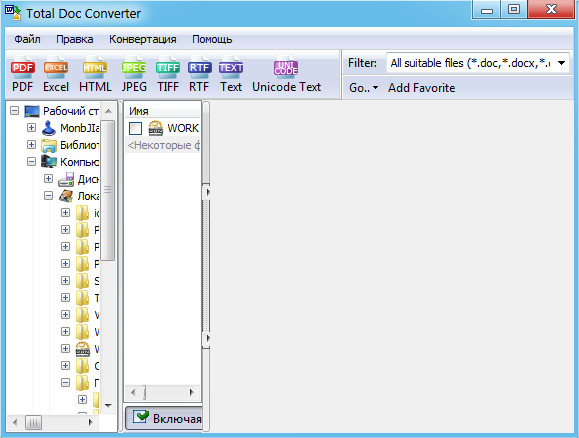
Task: Select the MonbJIa user icon in tree
Action: coord(49,128)
